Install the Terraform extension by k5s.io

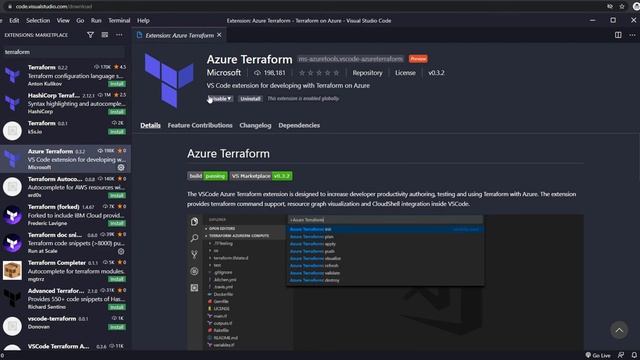click(x=117, y=132)
